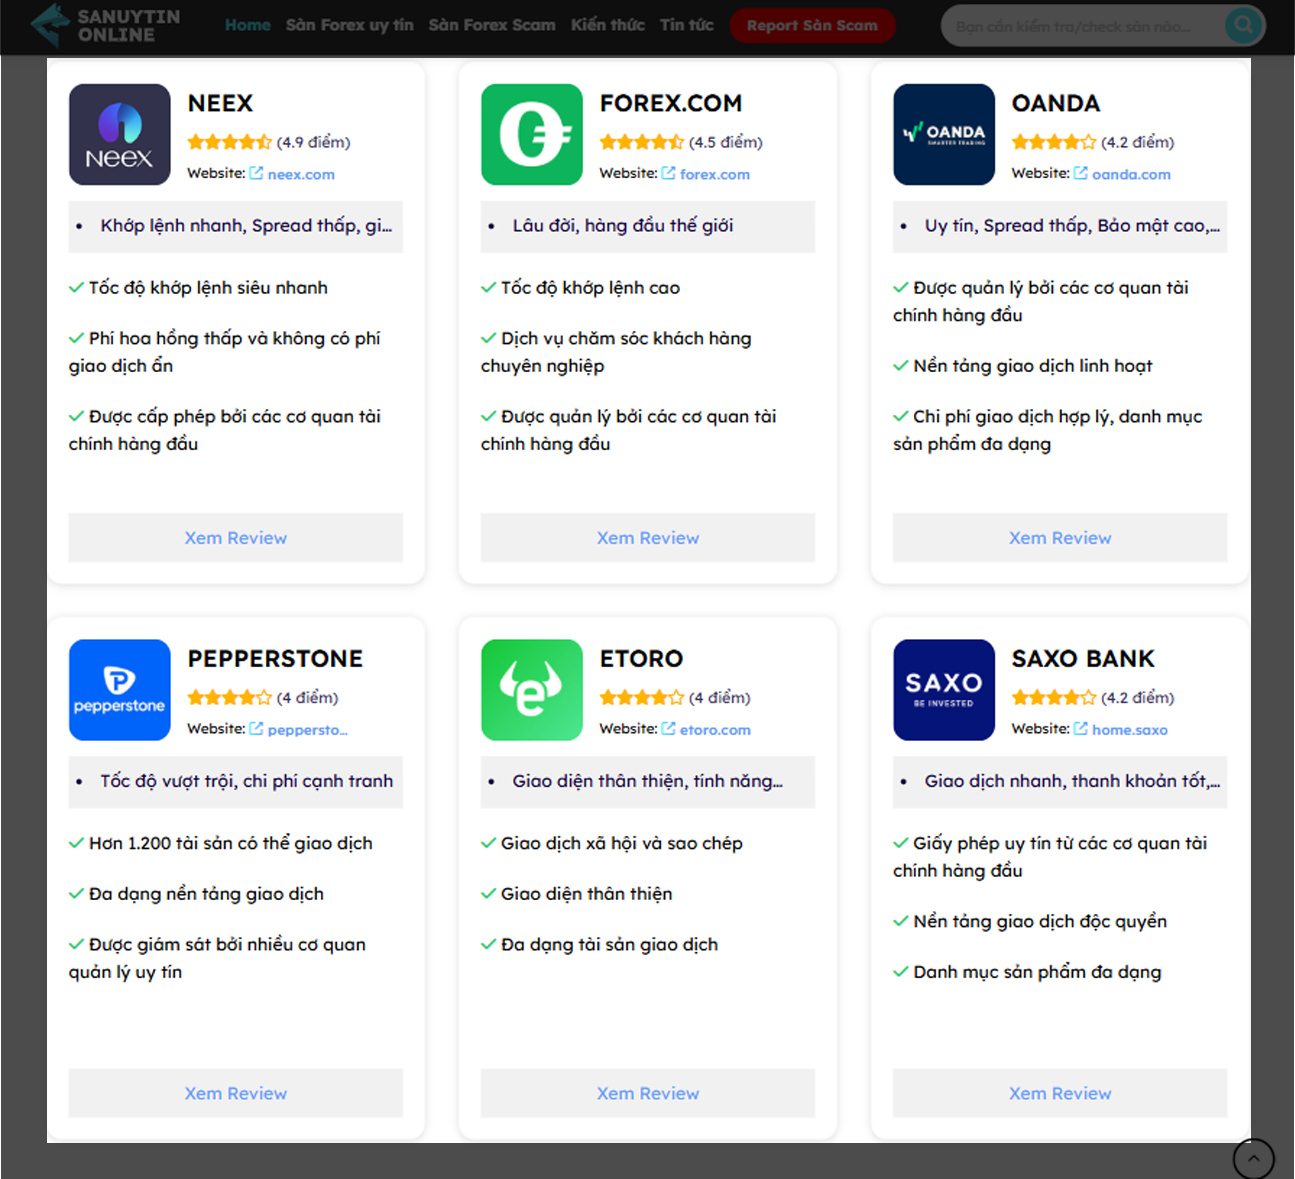Viewport: 1295px width, 1179px height.
Task: Click 'Giao dịch xã hội và sao chép'
Action: [622, 843]
